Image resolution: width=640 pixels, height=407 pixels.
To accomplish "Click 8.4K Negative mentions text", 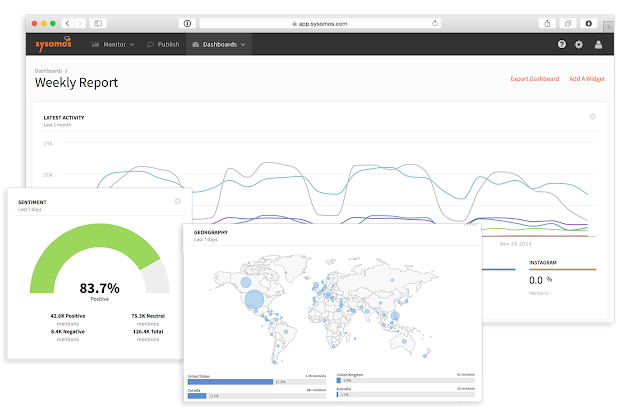I will pyautogui.click(x=68, y=335).
